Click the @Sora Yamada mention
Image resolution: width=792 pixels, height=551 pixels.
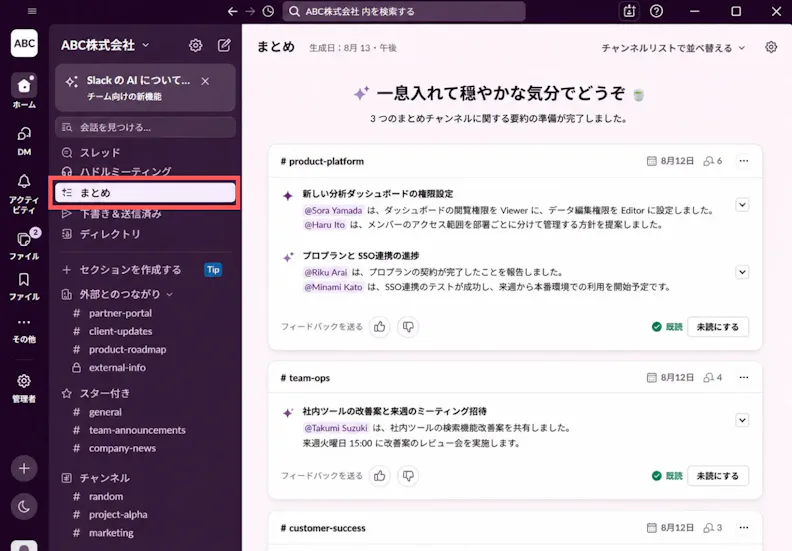coord(333,211)
